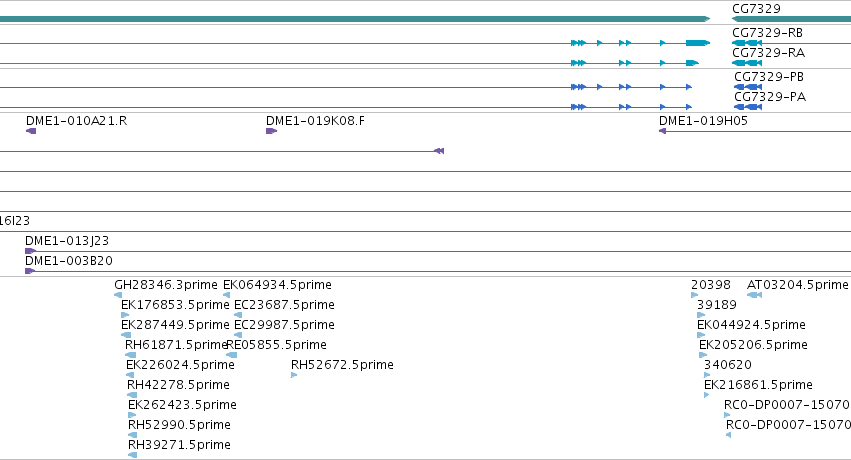The width and height of the screenshot is (851, 460).
Task: Click the CG7329-PA protein label
Action: tap(770, 97)
